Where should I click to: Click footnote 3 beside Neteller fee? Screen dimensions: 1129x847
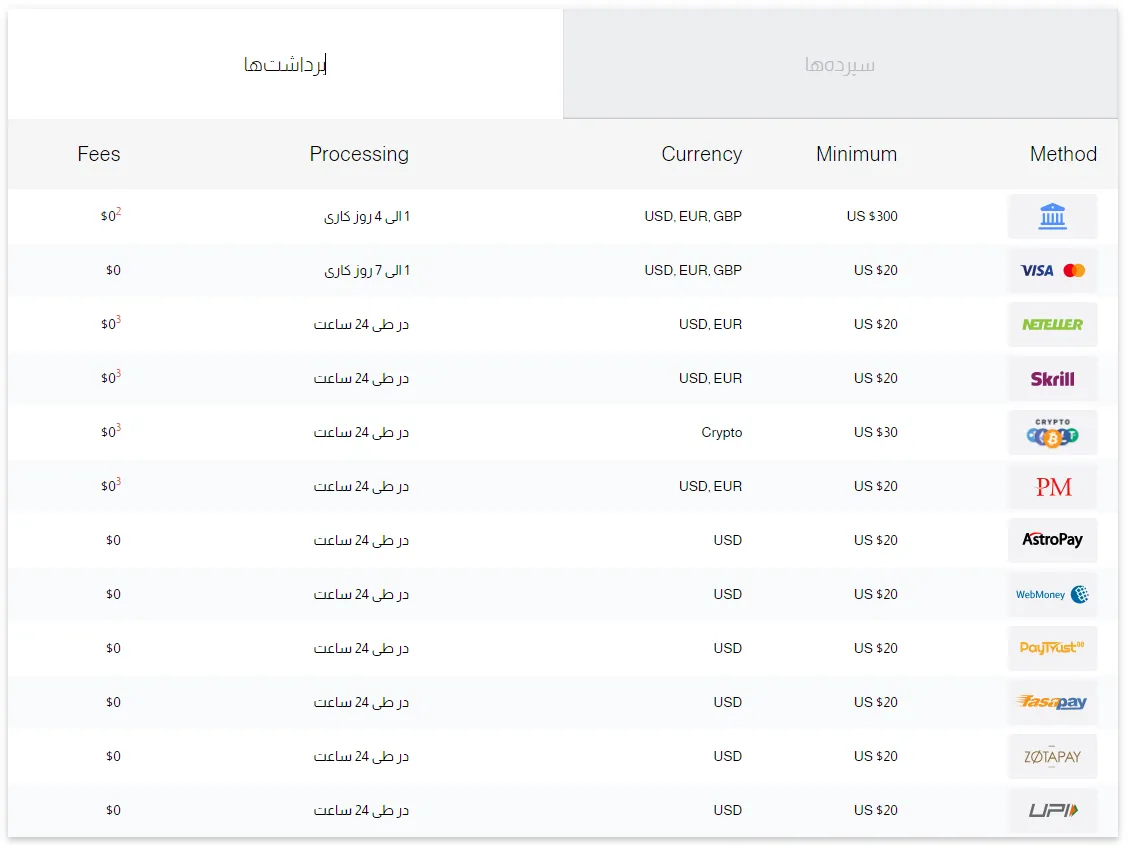118,319
